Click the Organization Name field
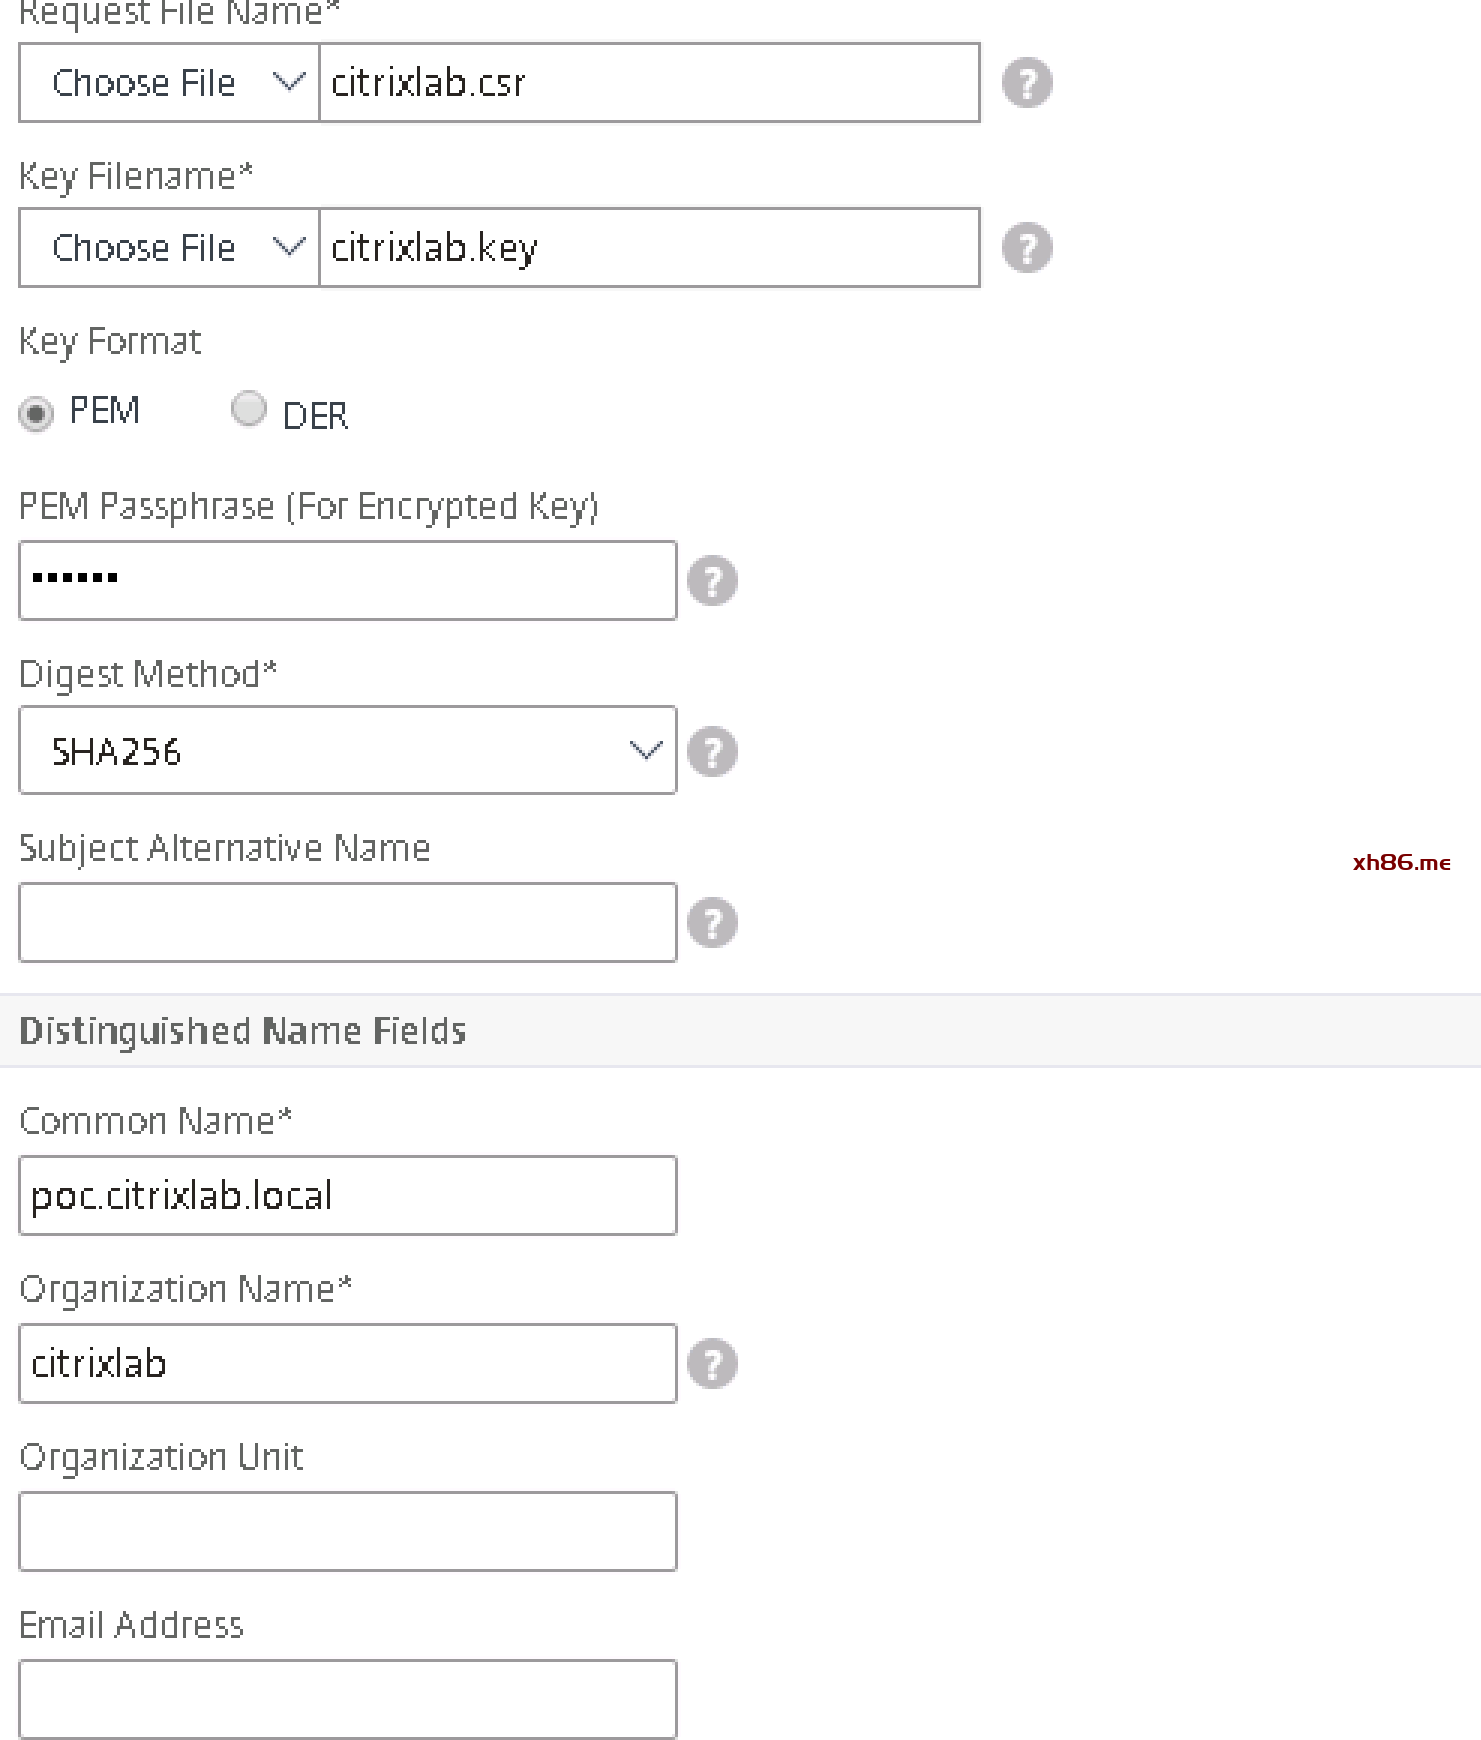The image size is (1481, 1740). tap(347, 1364)
